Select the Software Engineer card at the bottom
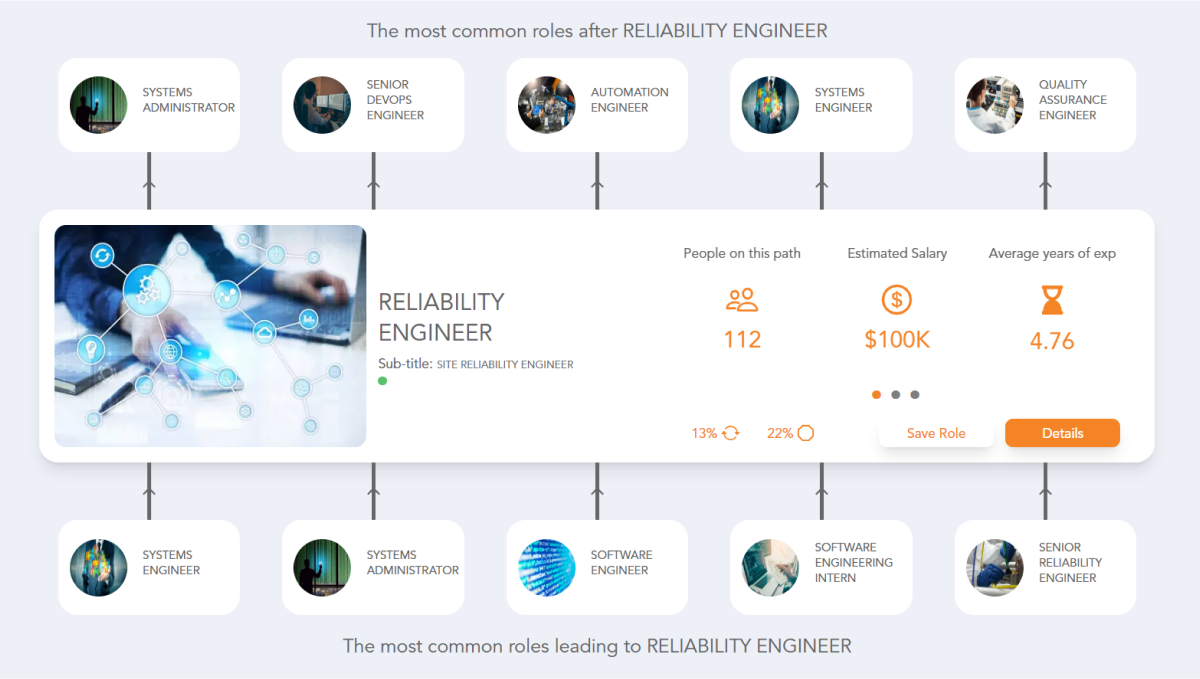 point(596,566)
